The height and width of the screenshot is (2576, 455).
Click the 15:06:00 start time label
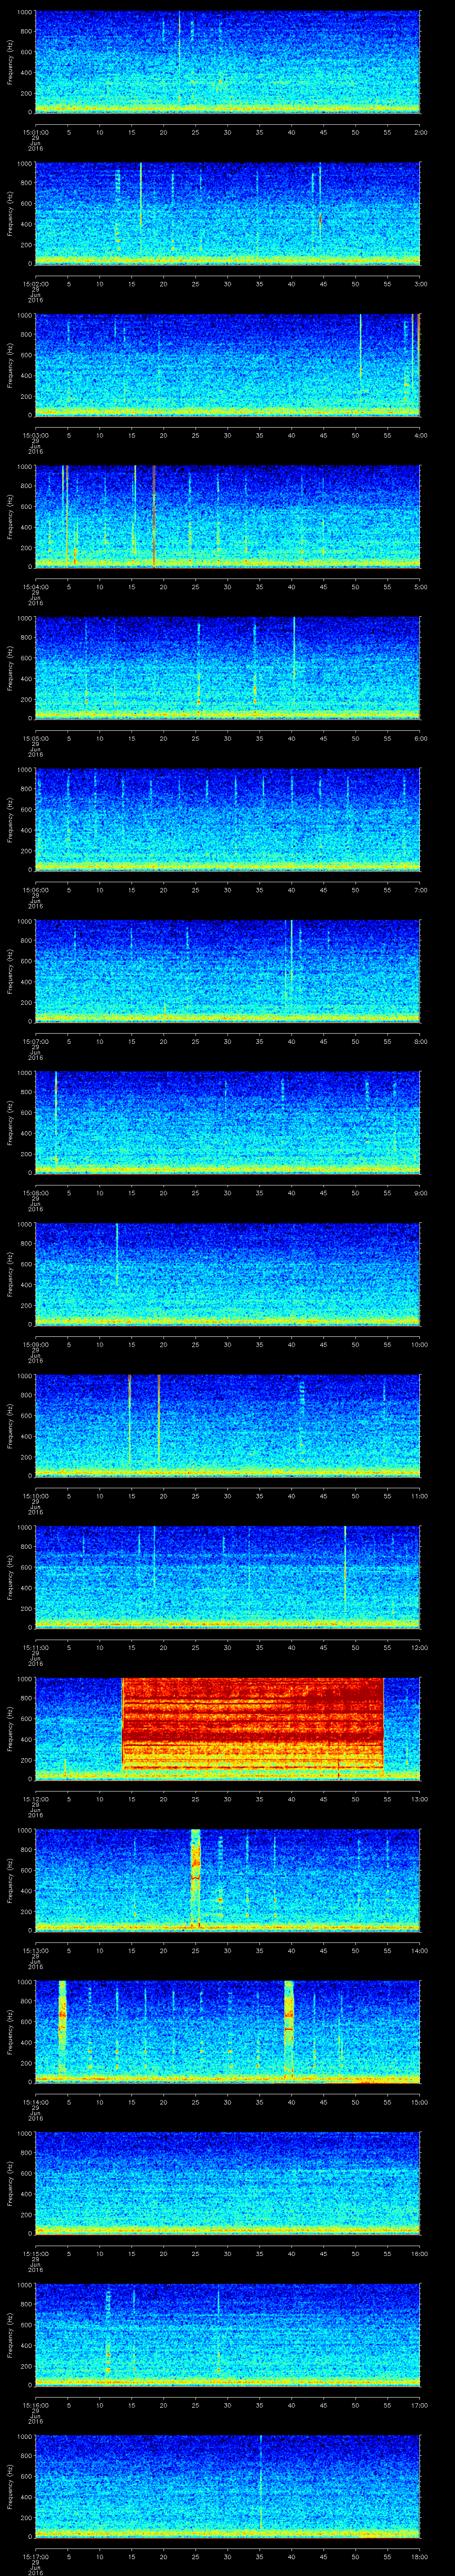35,890
